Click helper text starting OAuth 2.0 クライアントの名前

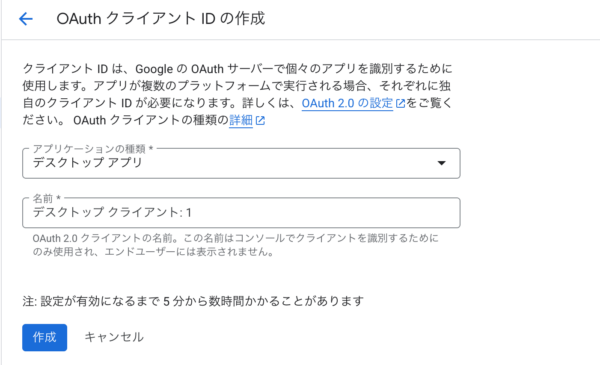point(235,238)
